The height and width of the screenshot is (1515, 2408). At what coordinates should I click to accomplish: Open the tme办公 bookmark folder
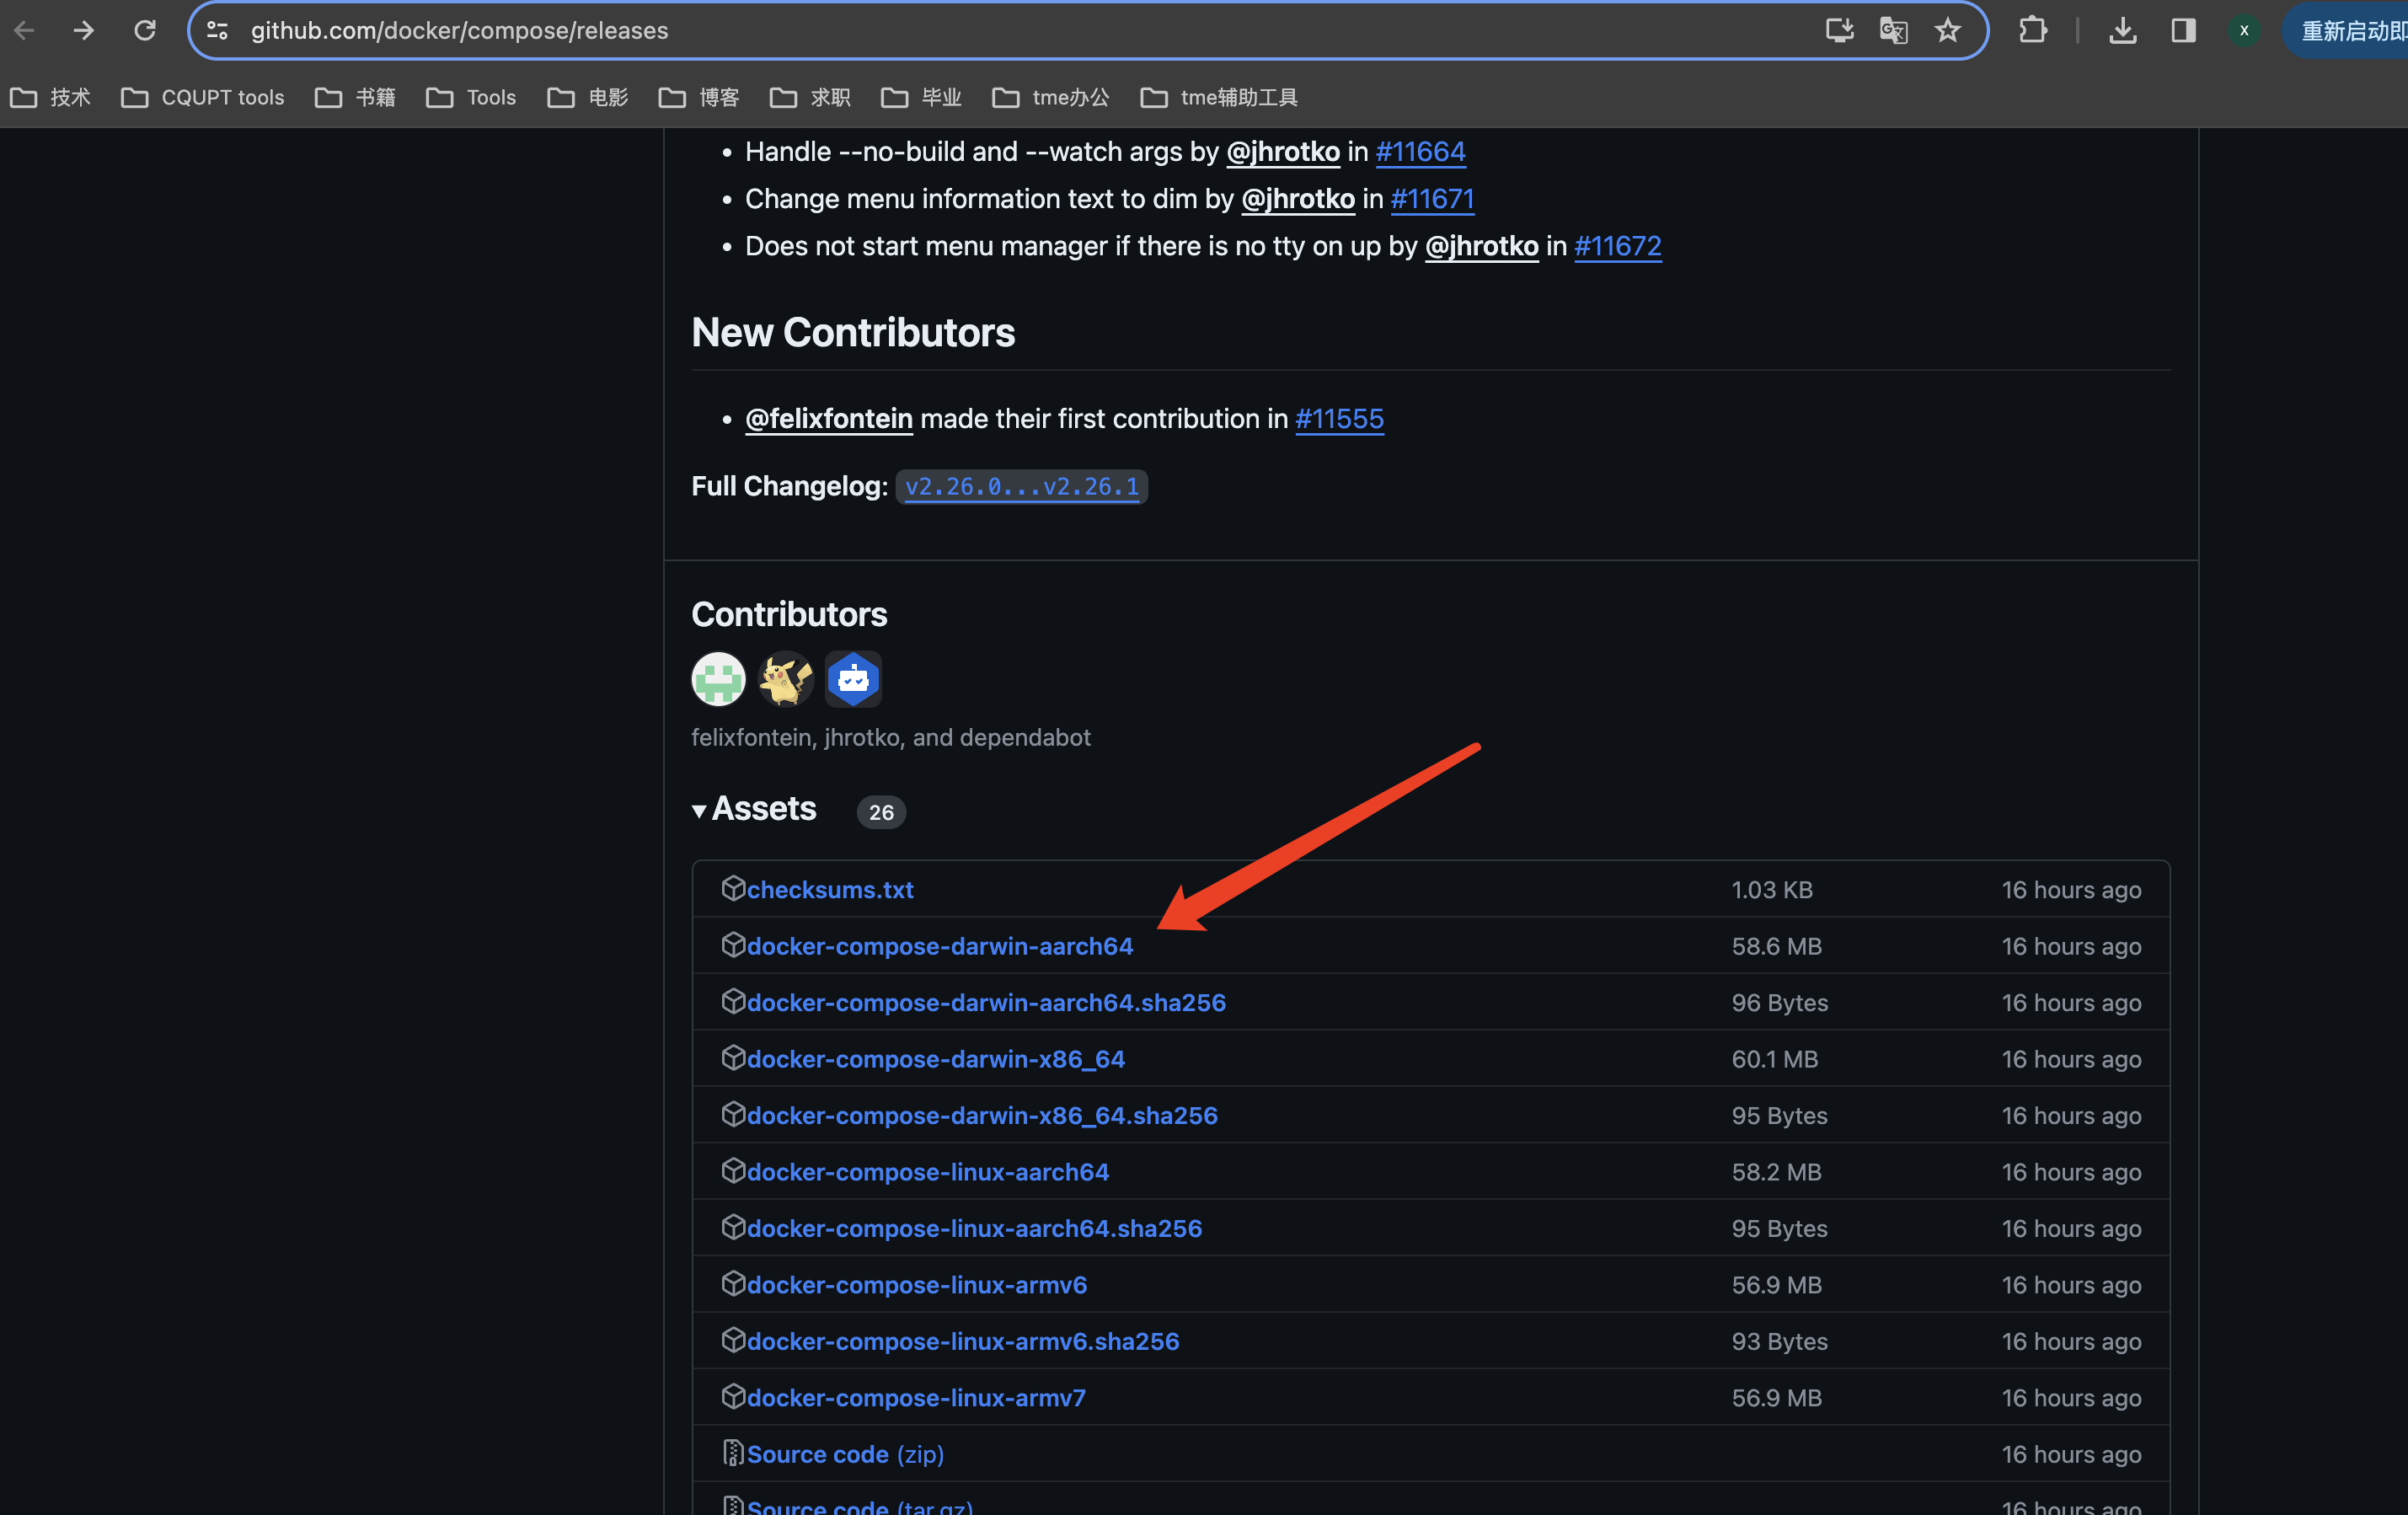1050,97
